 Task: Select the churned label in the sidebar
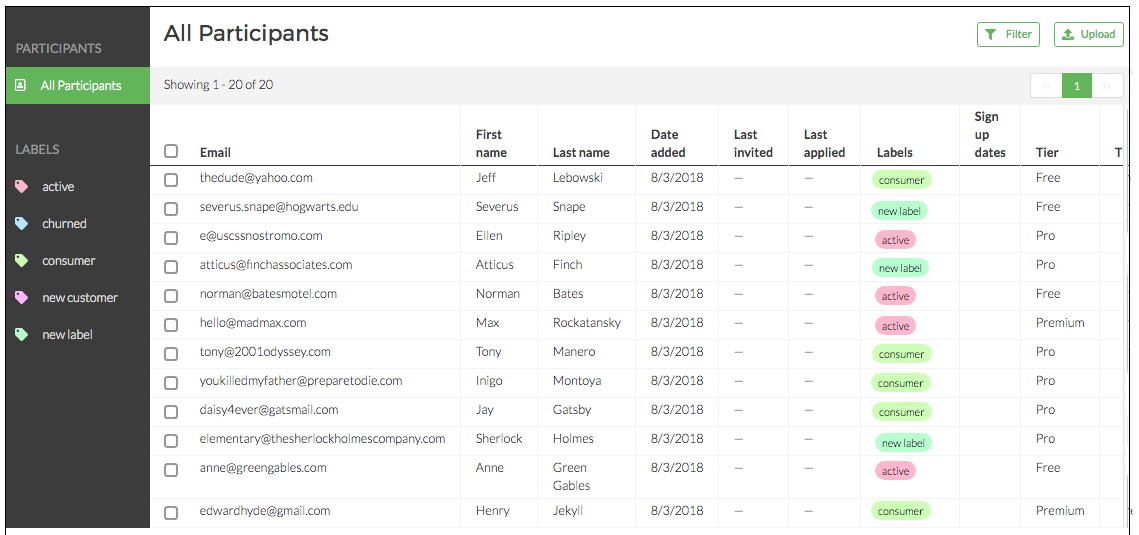(64, 224)
